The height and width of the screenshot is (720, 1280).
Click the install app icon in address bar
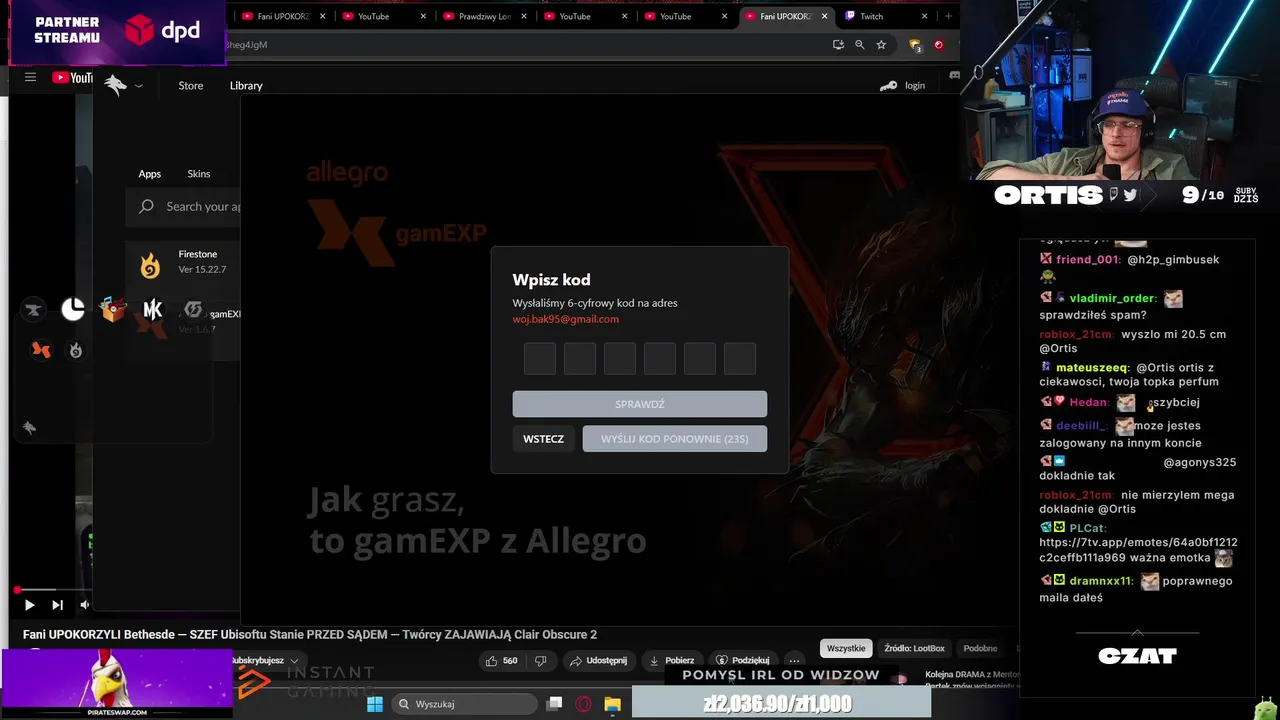coord(838,44)
